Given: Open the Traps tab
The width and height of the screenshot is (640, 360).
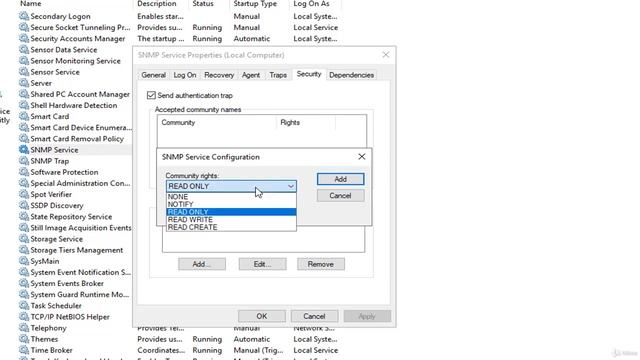Looking at the screenshot, I should coord(278,75).
